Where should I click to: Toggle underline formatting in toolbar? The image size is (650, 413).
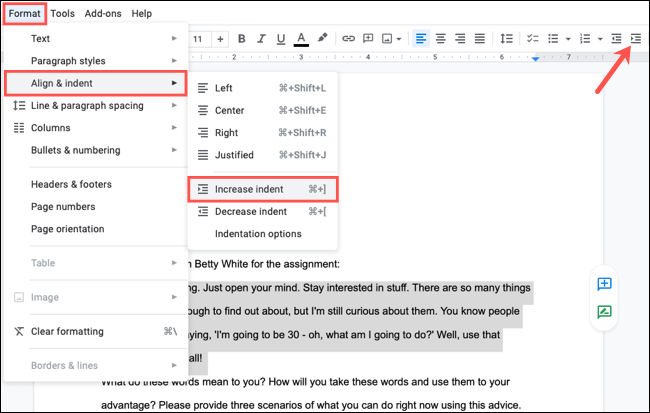pos(281,39)
